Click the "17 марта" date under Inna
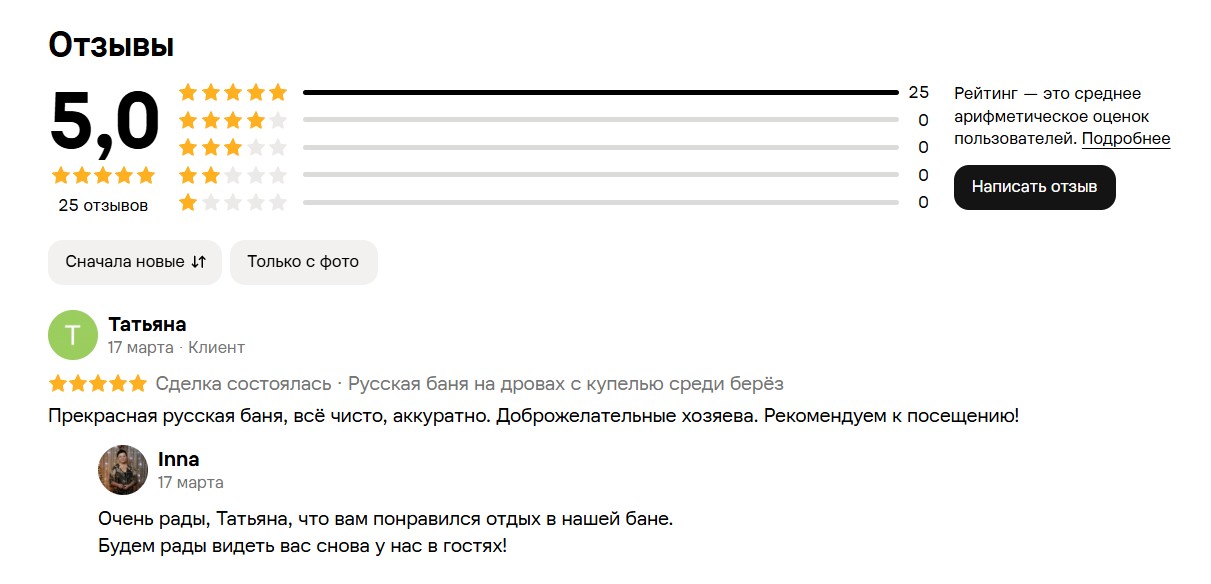 [191, 482]
